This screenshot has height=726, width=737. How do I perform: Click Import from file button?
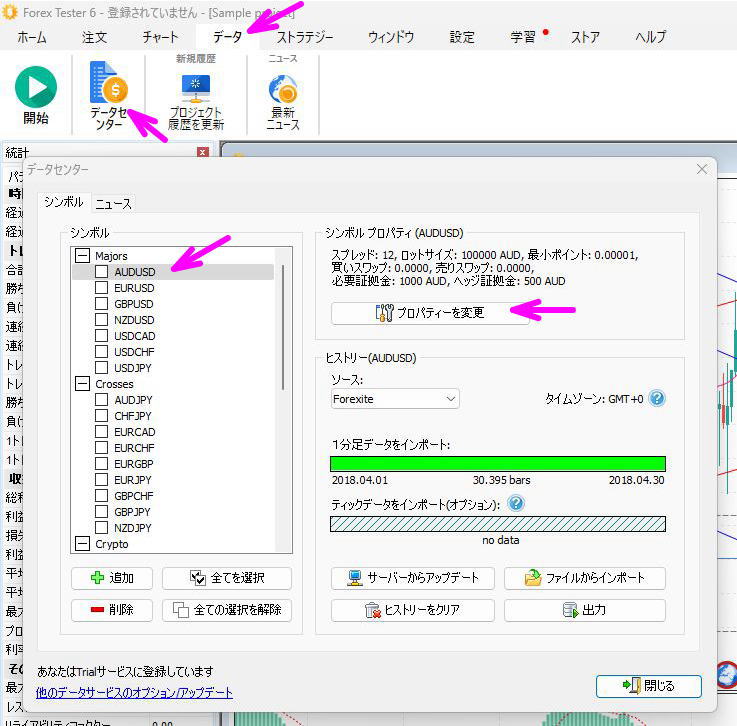pyautogui.click(x=585, y=578)
